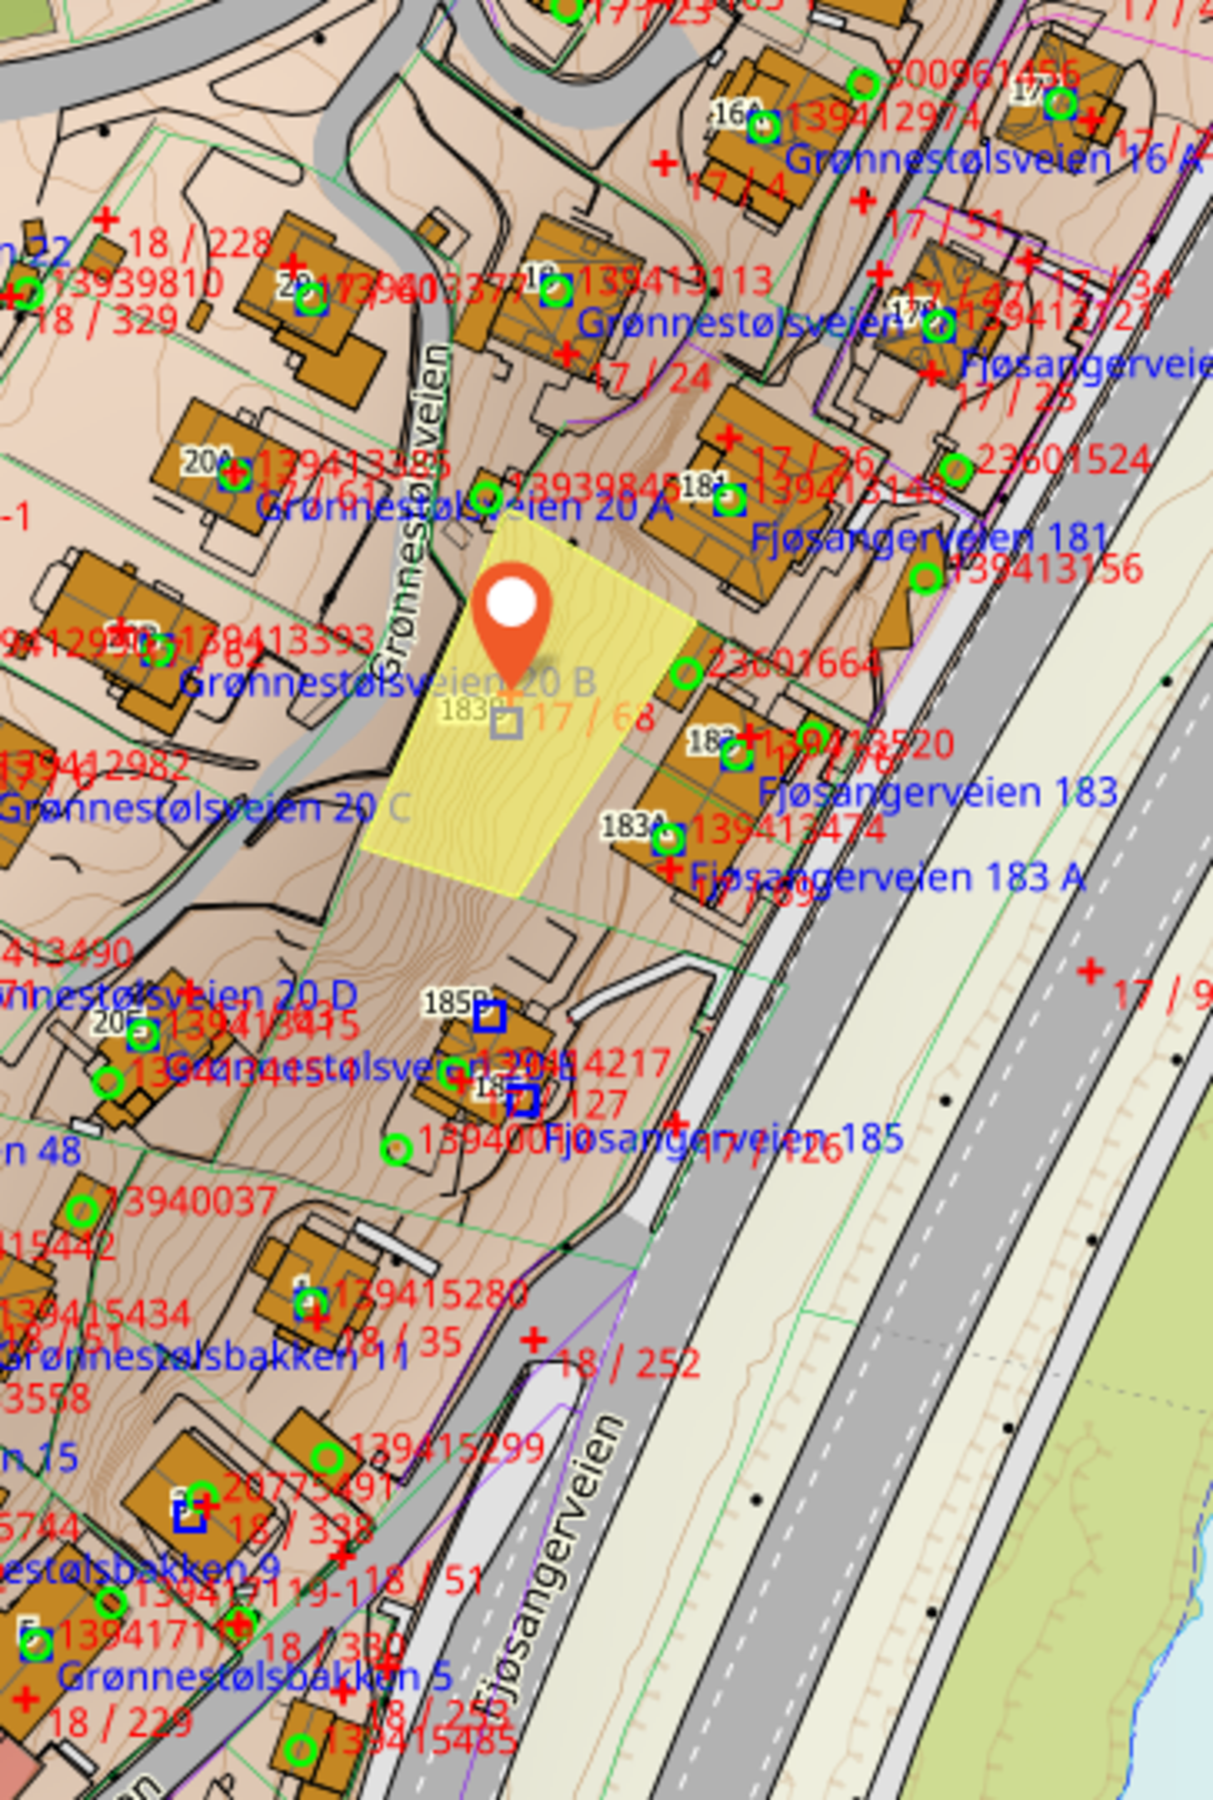1213x1800 pixels.
Task: Select address label Grønnestølsveien 20 B
Action: point(388,683)
